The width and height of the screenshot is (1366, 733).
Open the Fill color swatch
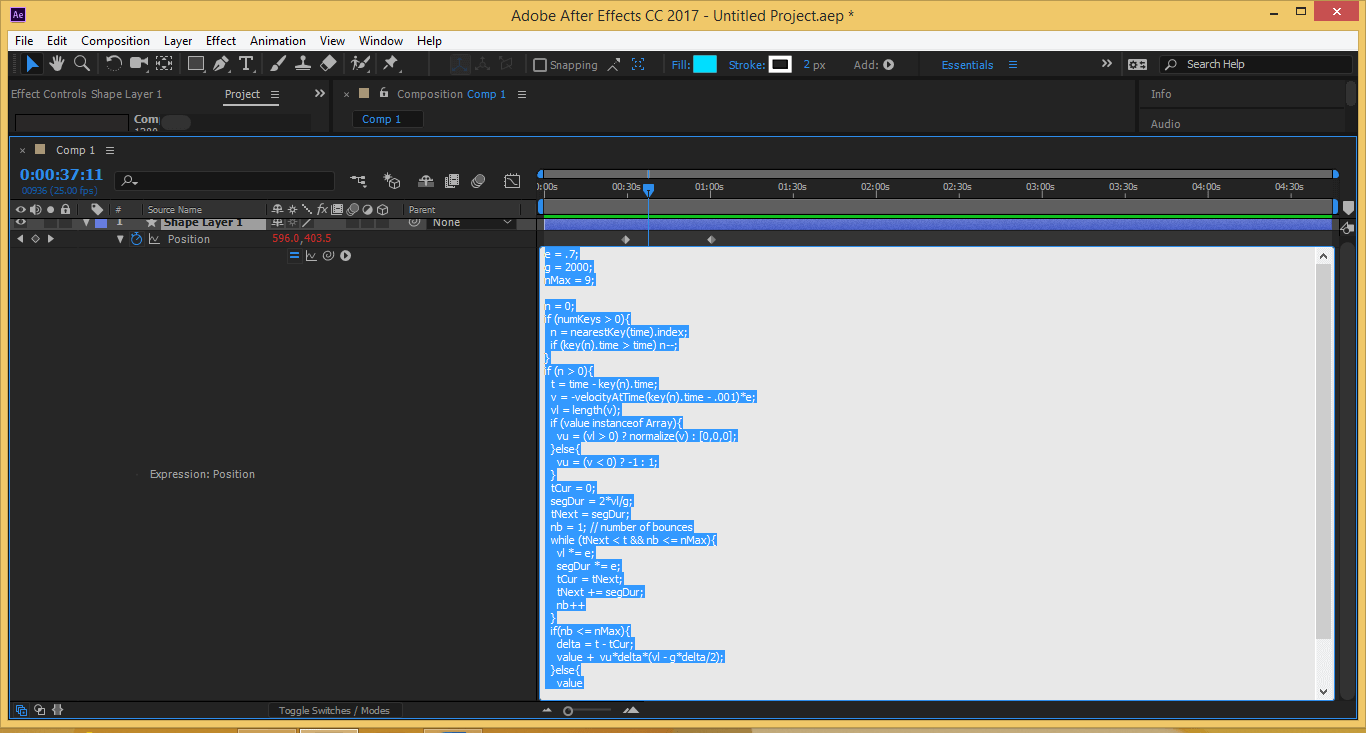point(705,64)
